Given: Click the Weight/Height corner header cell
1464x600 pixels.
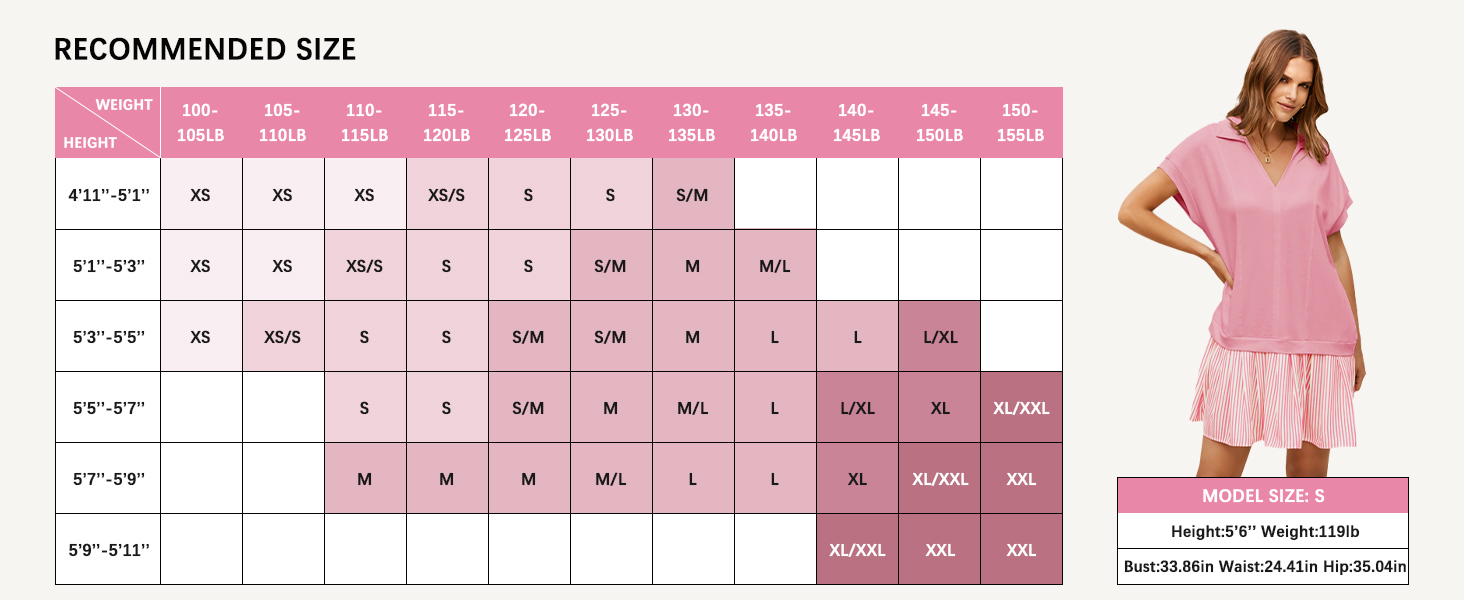Looking at the screenshot, I should [108, 122].
